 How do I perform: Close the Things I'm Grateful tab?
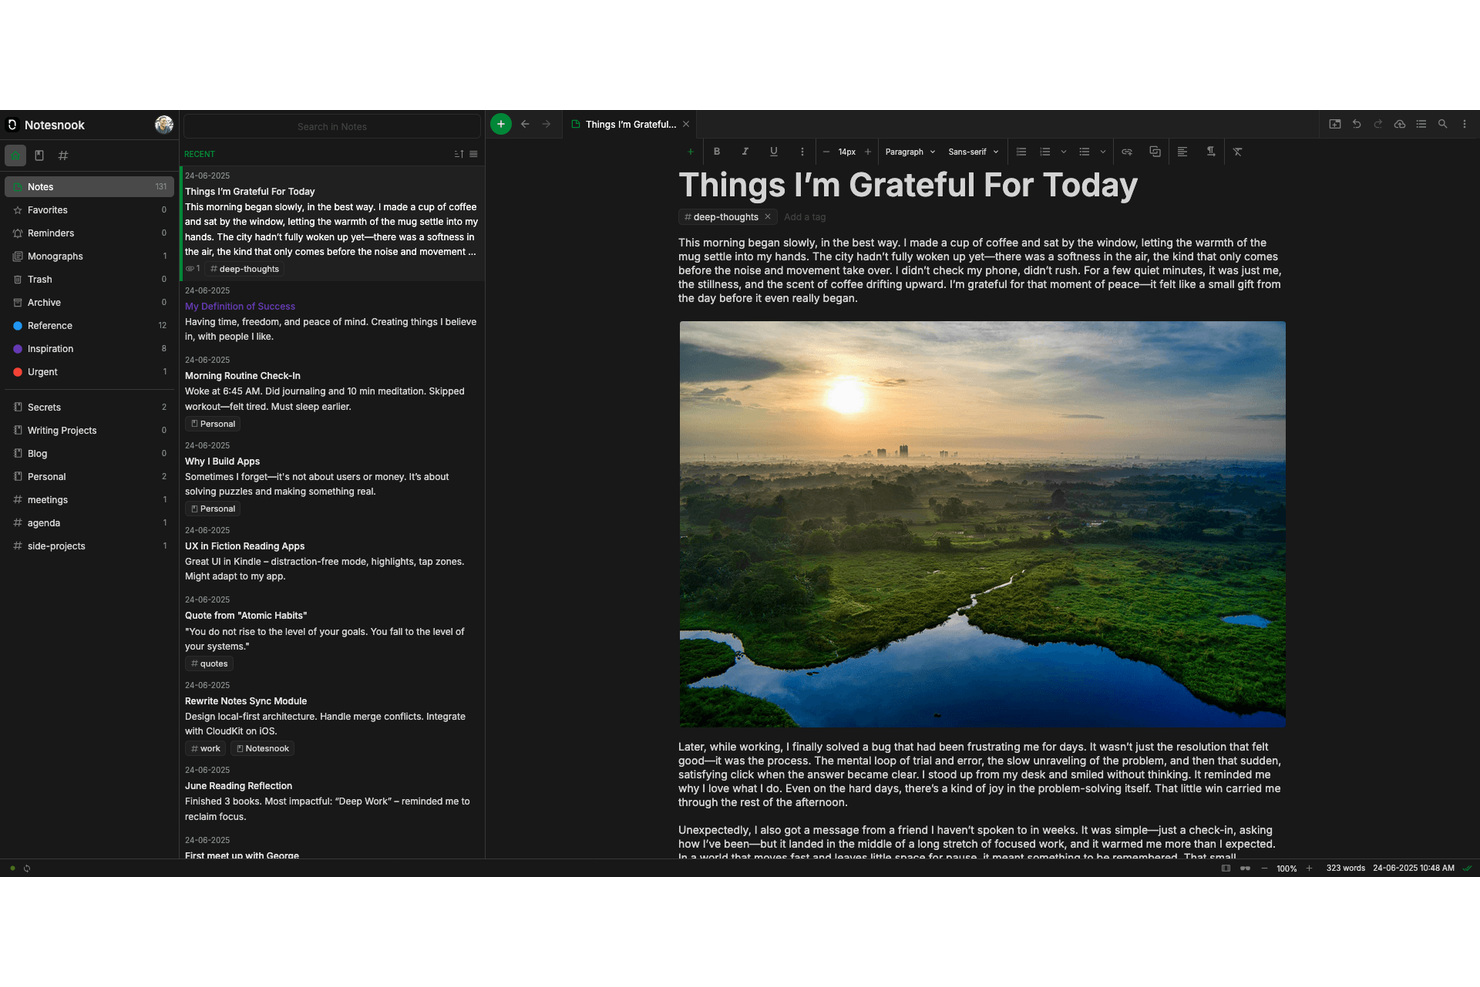coord(686,124)
